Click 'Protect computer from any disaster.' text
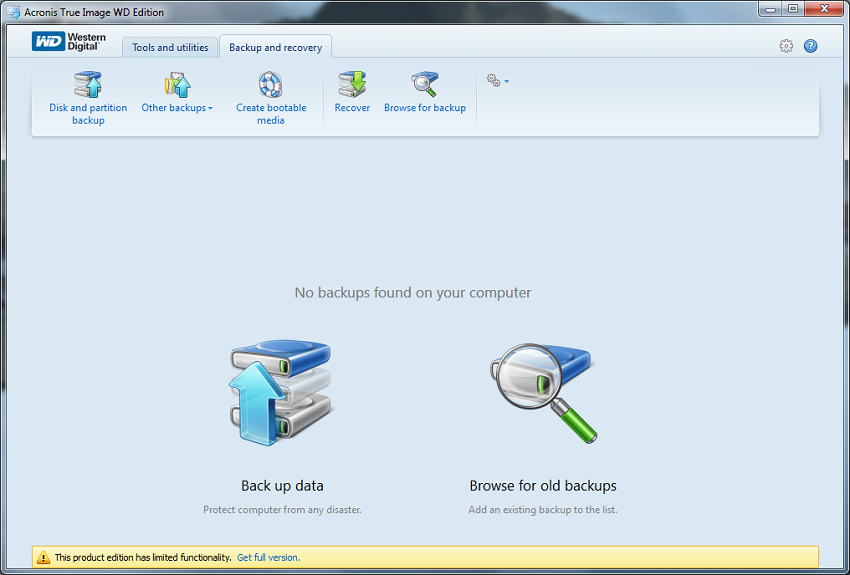 [x=282, y=509]
